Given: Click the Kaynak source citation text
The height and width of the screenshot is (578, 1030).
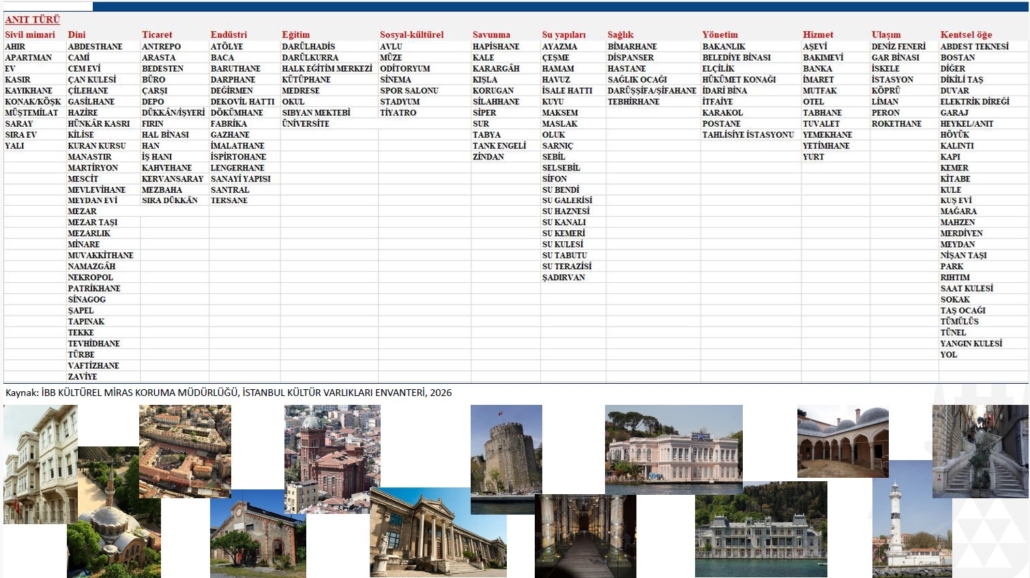Looking at the screenshot, I should [x=228, y=393].
